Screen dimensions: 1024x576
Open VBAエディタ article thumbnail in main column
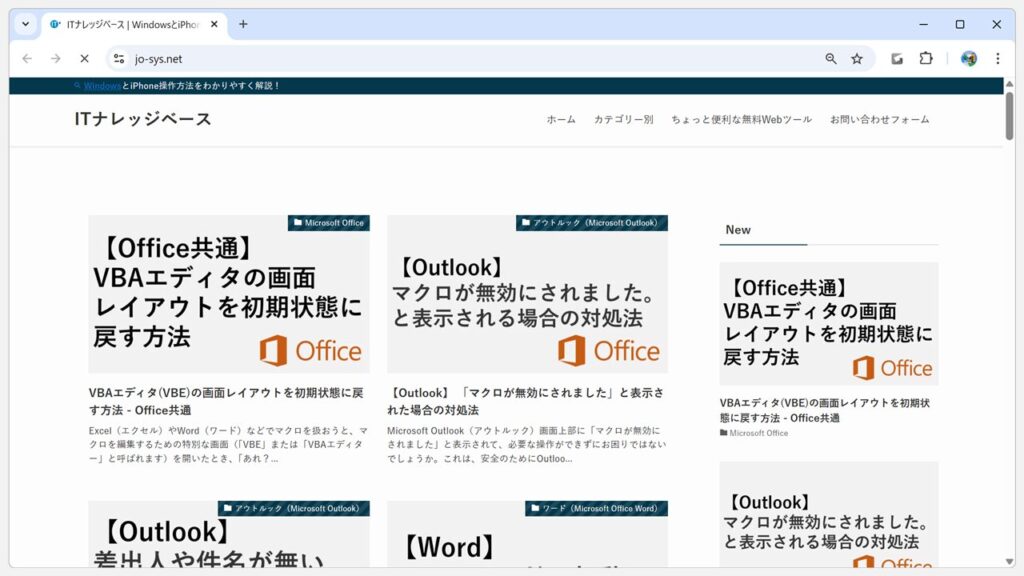coord(229,294)
